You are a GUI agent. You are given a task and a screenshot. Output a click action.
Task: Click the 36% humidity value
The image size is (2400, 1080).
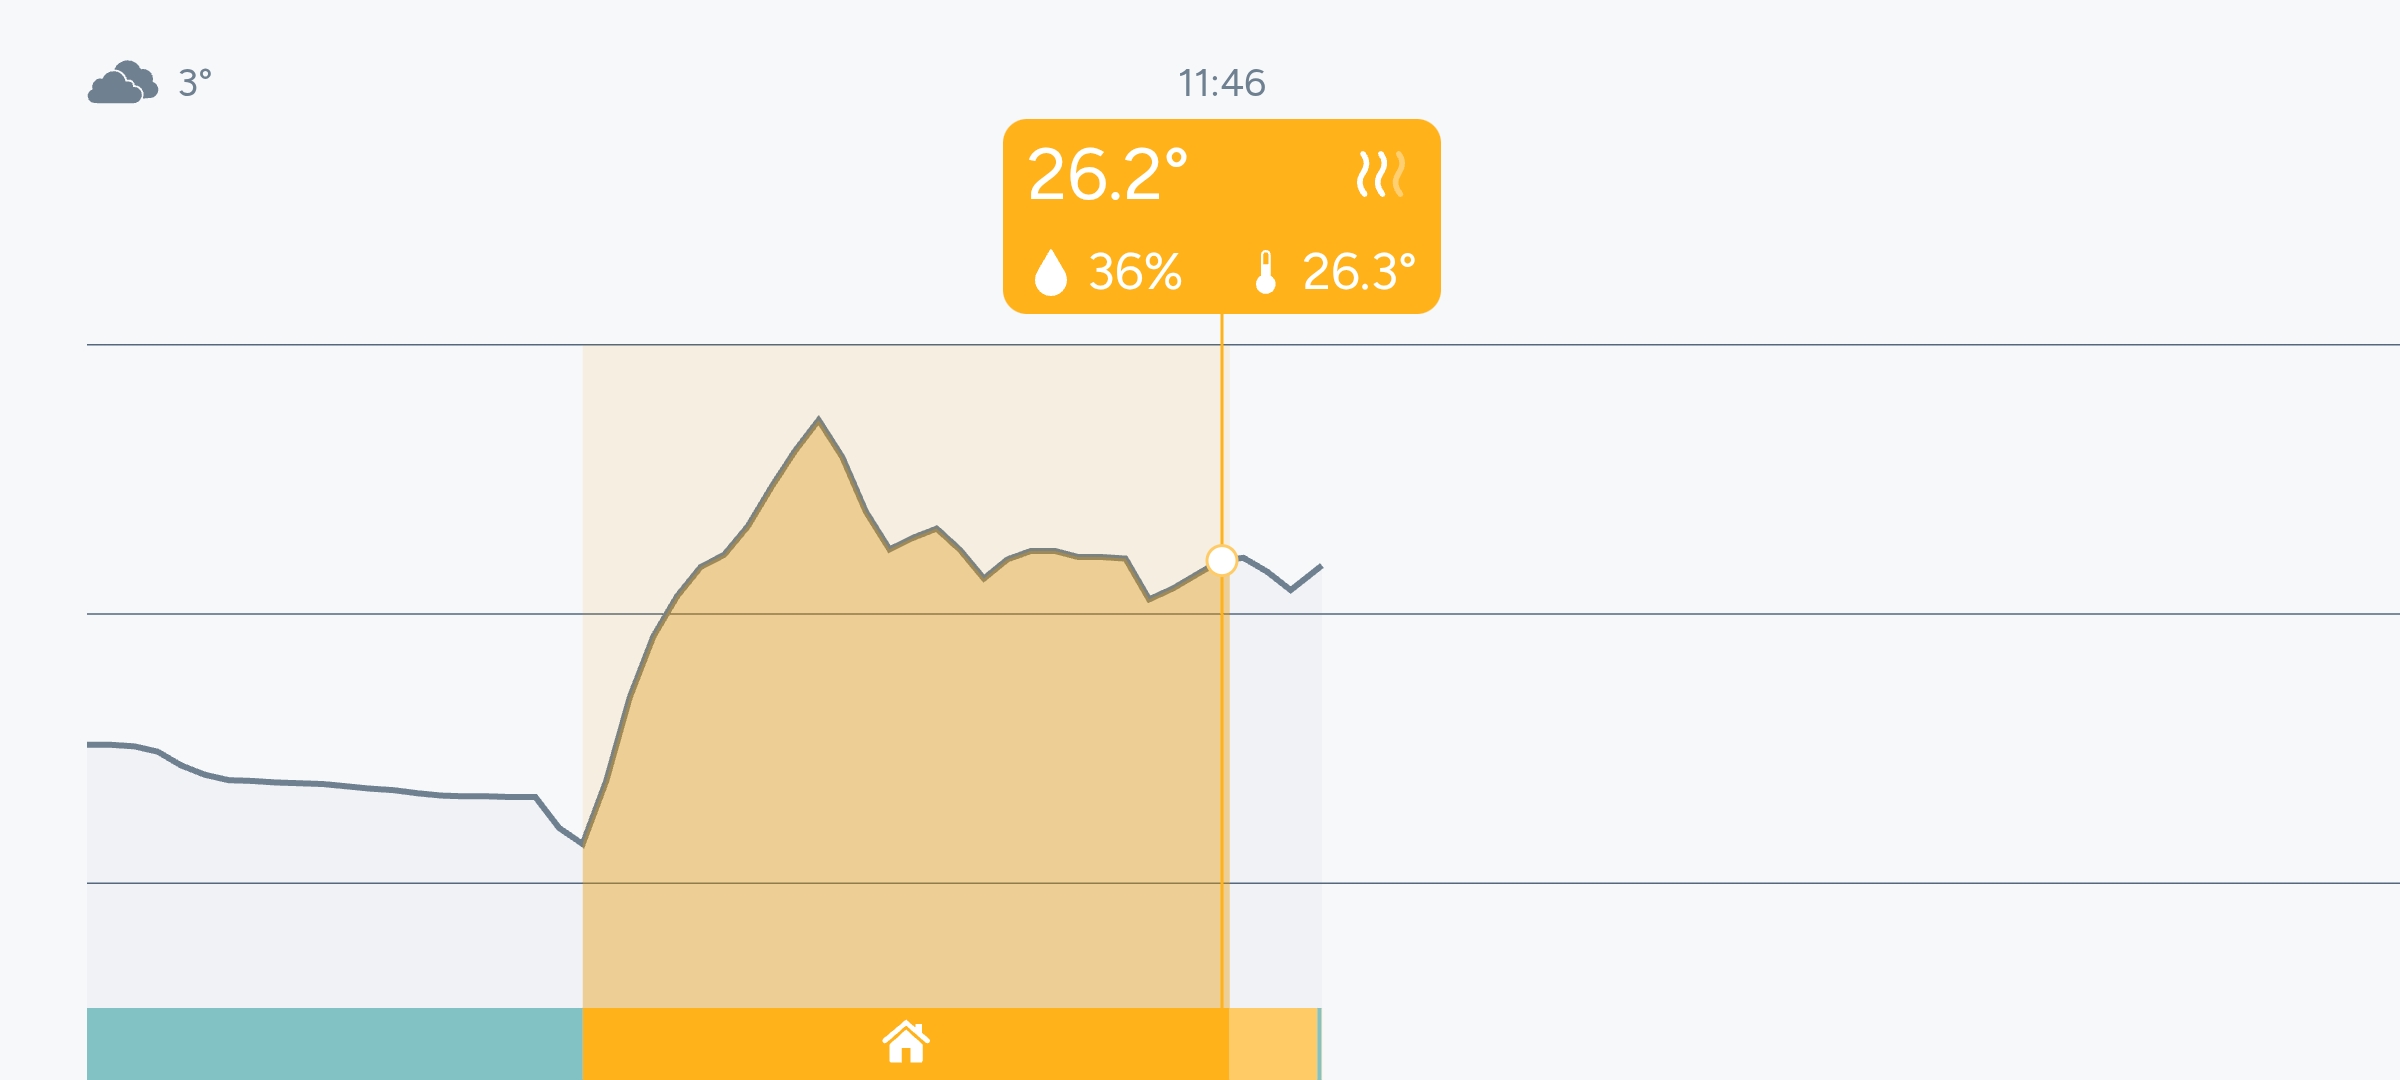click(x=1135, y=272)
